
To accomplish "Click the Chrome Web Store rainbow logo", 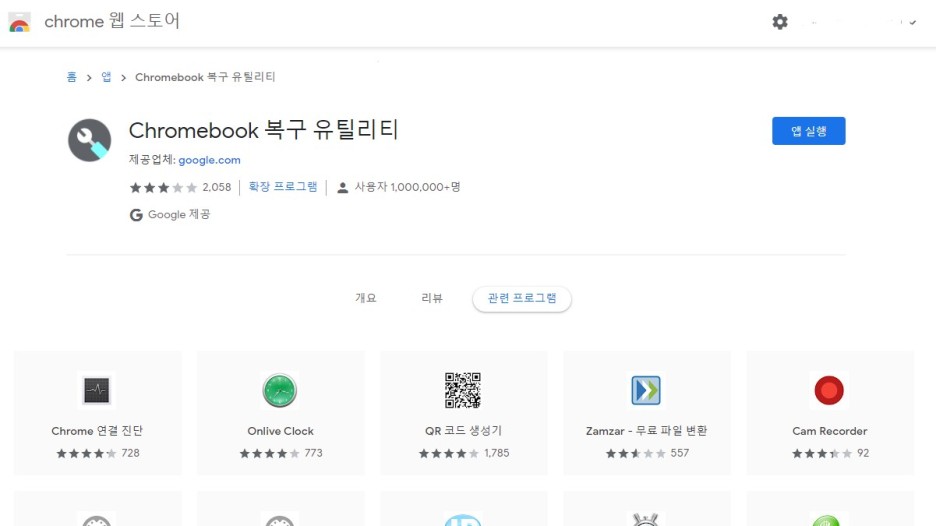I will pyautogui.click(x=20, y=22).
